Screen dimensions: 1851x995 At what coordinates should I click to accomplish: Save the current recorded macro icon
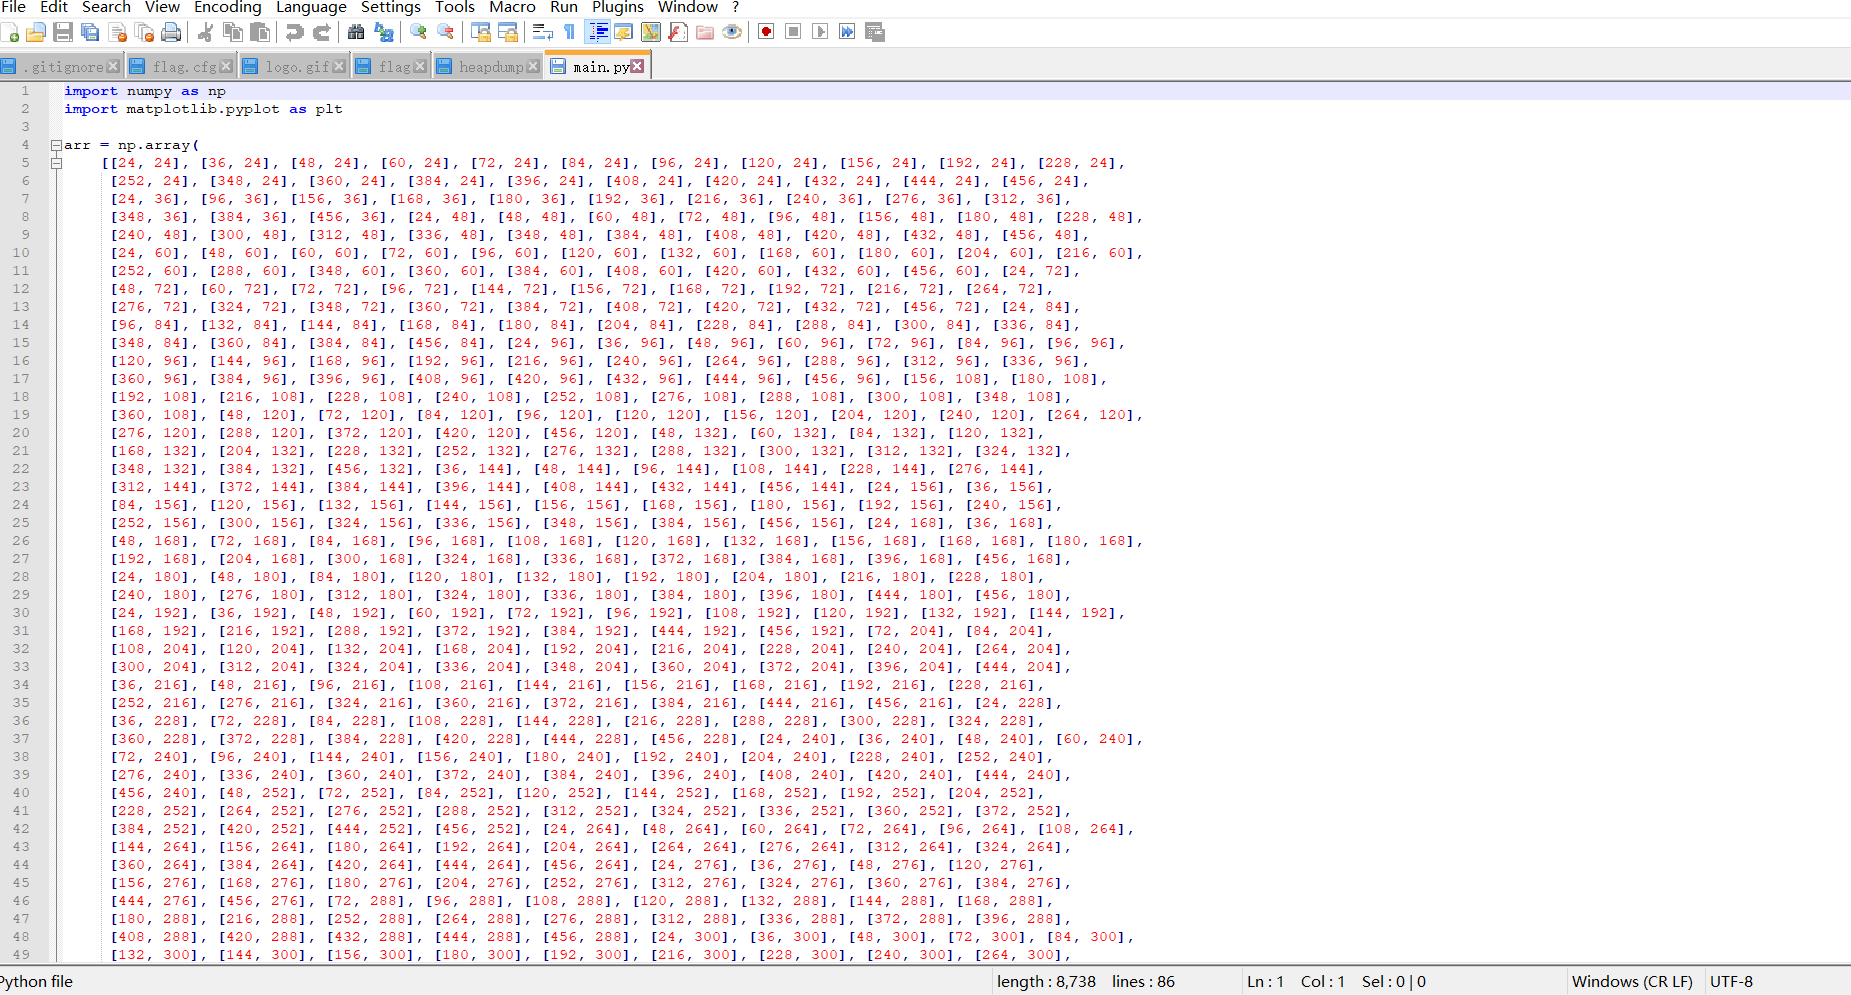(874, 33)
